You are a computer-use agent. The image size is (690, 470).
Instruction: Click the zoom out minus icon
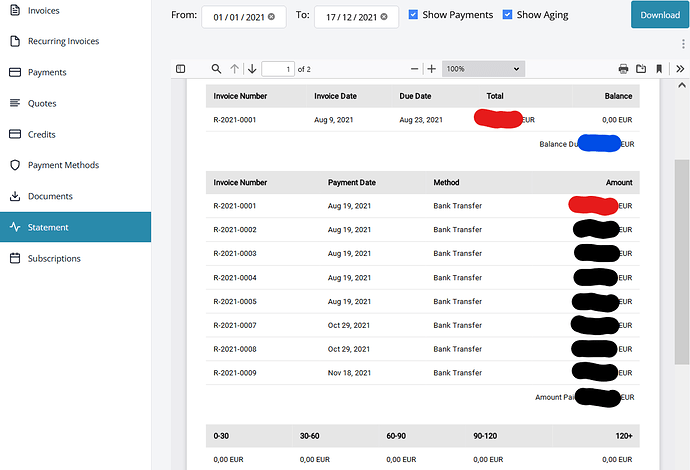(414, 69)
